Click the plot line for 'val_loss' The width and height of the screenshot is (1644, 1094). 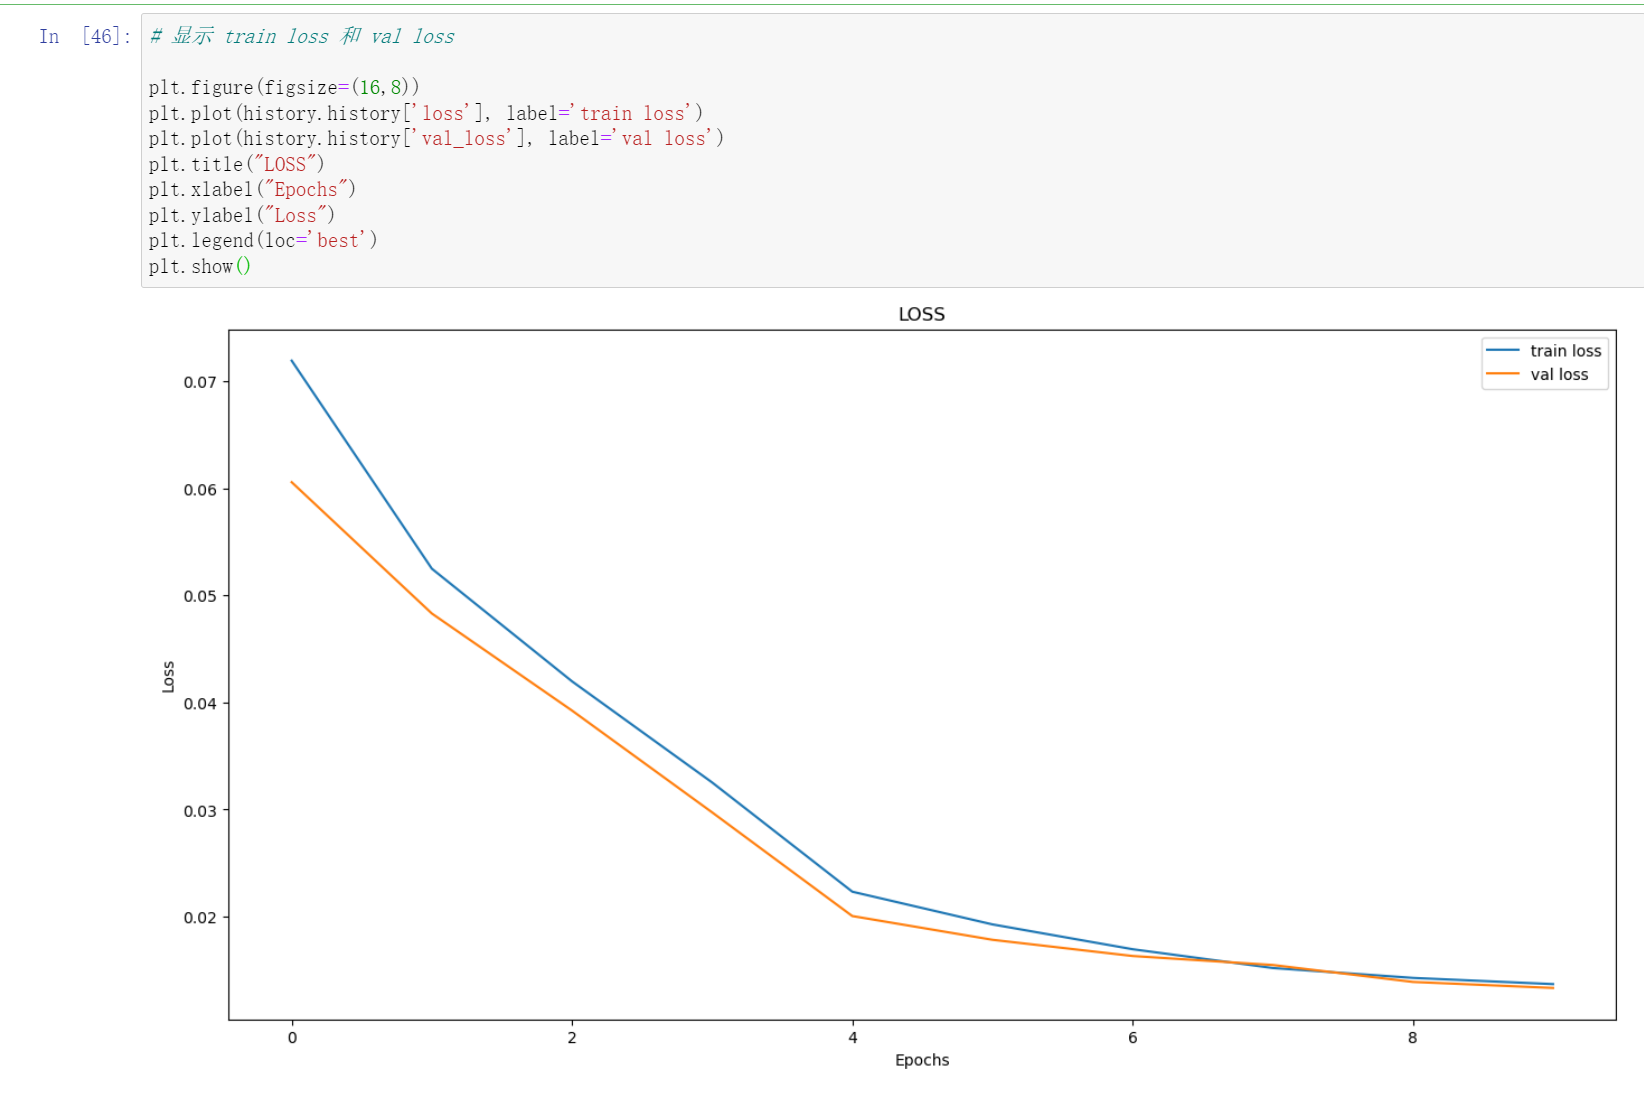click(436, 138)
